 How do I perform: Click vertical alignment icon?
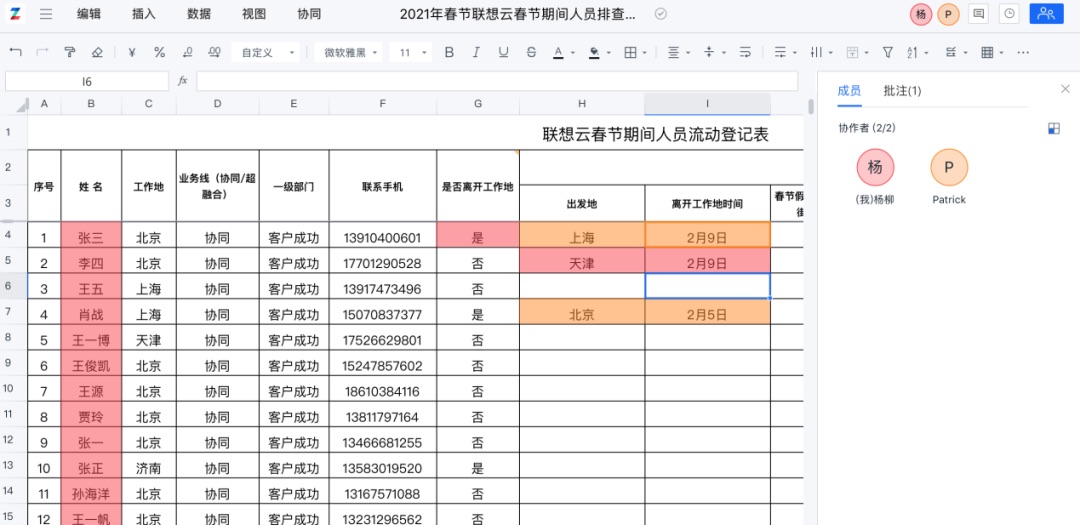pyautogui.click(x=709, y=52)
